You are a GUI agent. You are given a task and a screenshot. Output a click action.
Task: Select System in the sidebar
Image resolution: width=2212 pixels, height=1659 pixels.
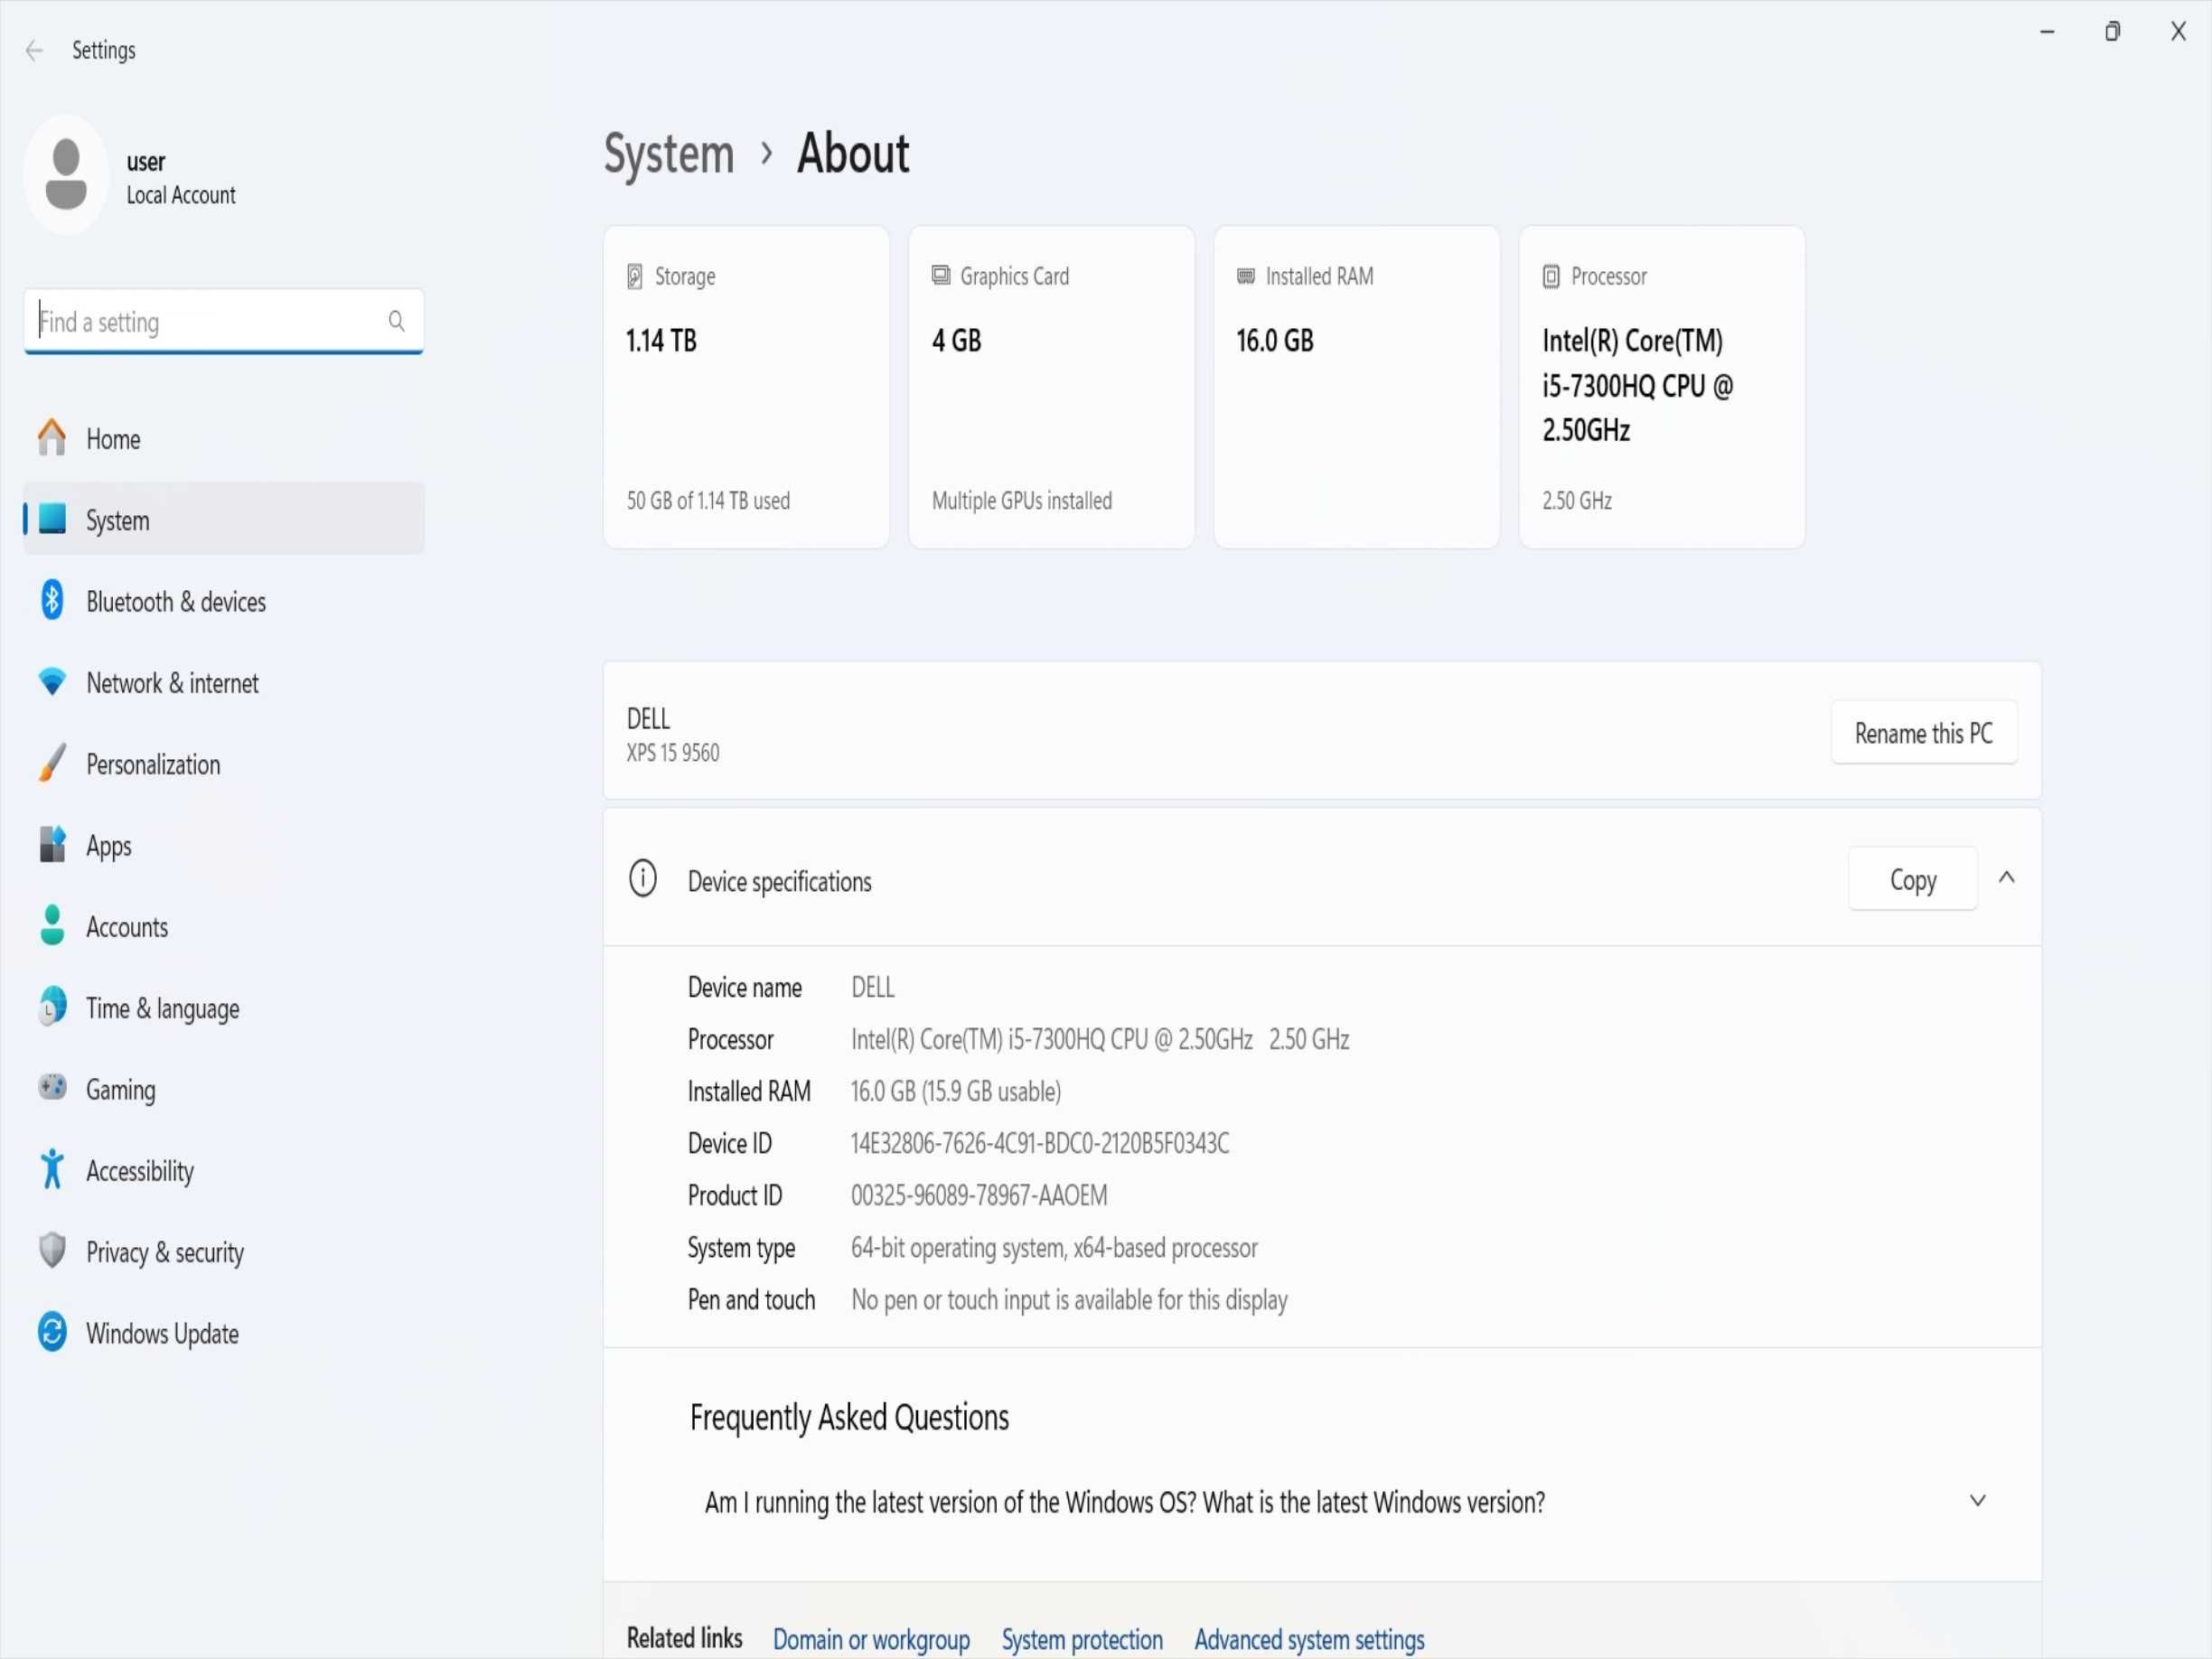[224, 519]
